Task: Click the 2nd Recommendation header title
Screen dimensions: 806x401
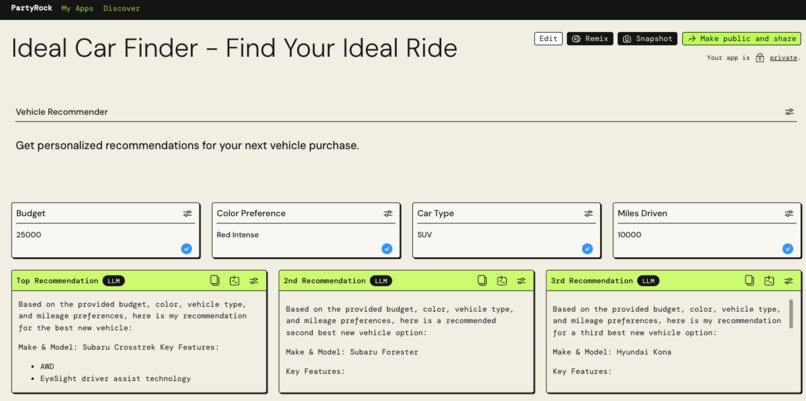Action: tap(324, 281)
